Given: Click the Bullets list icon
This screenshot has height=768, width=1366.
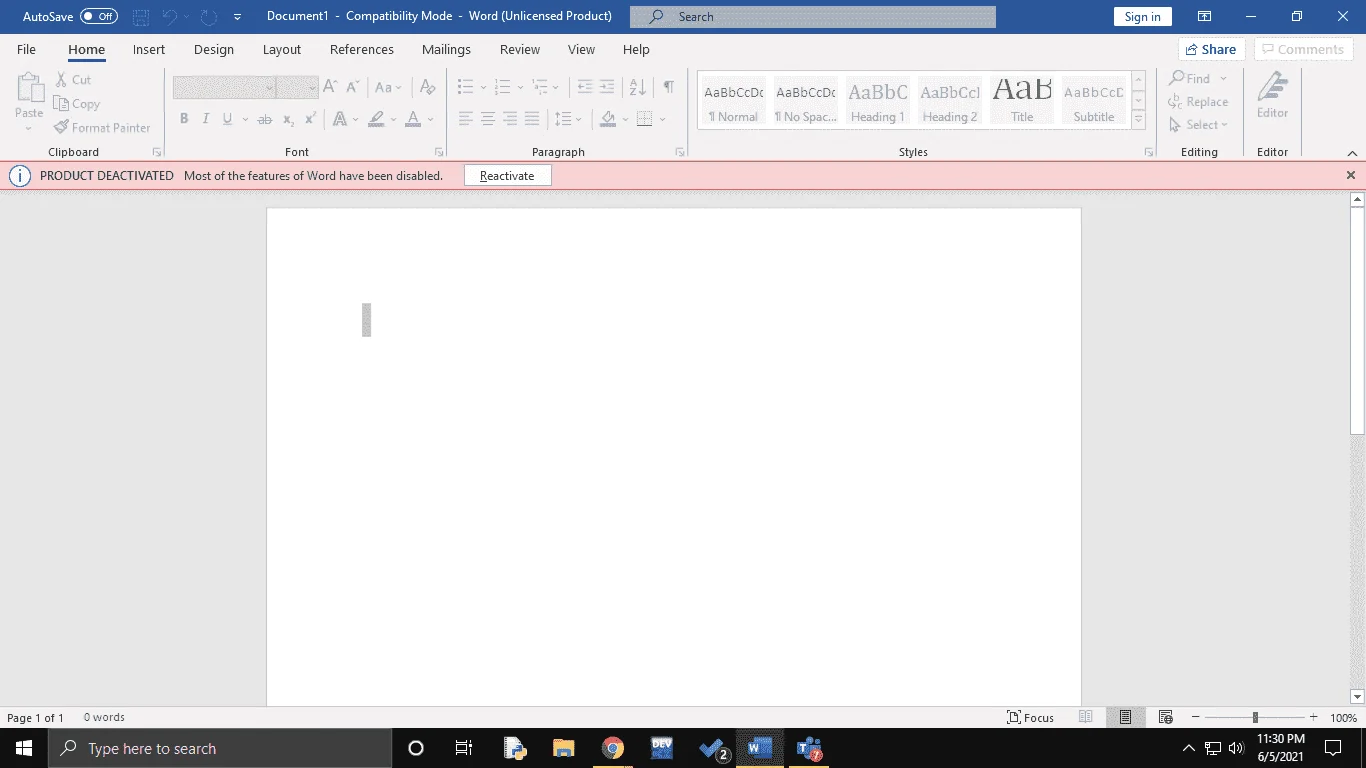Looking at the screenshot, I should pyautogui.click(x=465, y=88).
